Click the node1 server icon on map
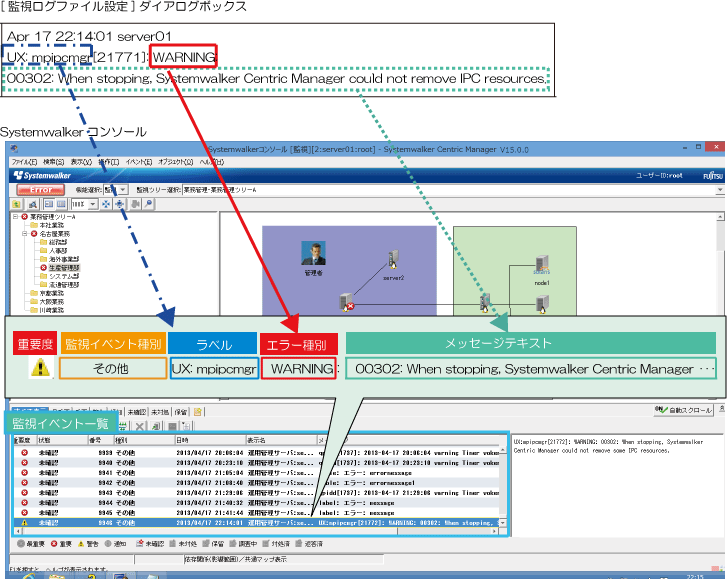The width and height of the screenshot is (727, 579). [541, 266]
